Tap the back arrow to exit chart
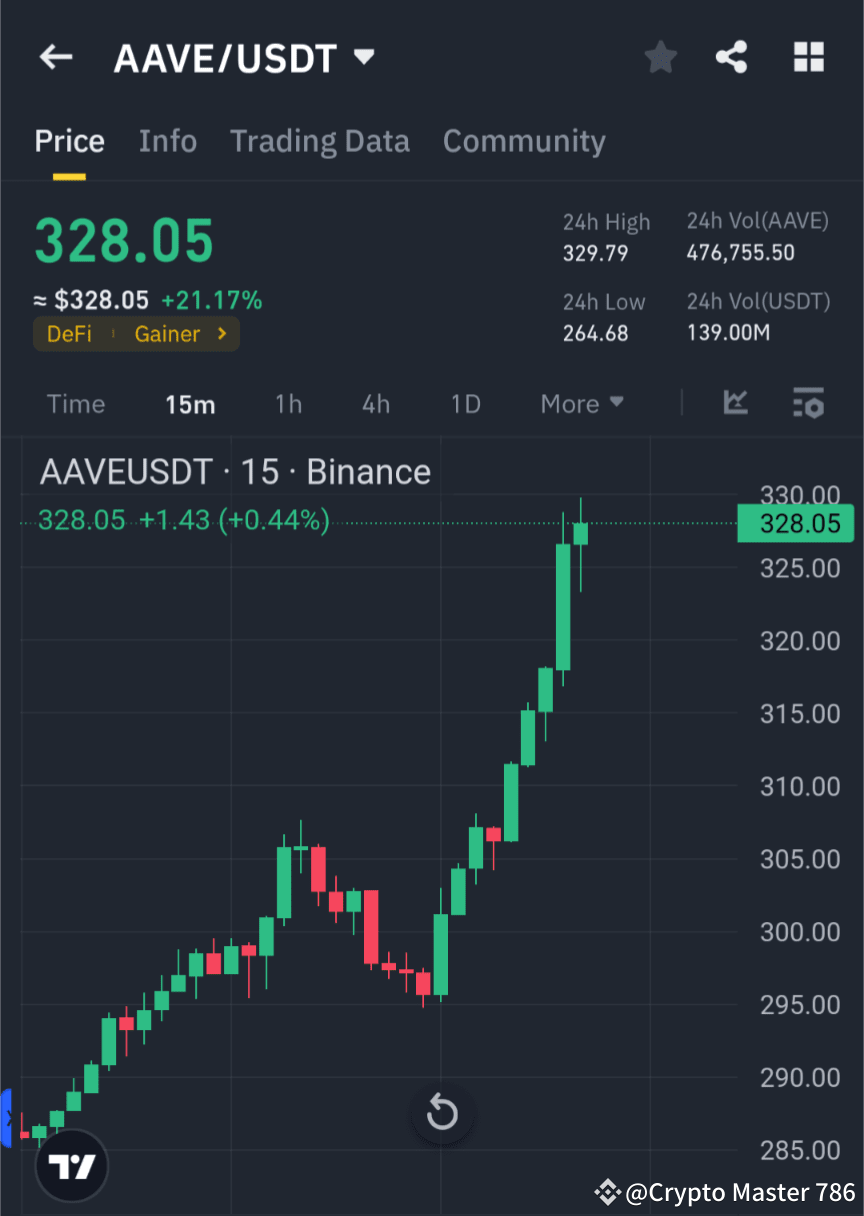The image size is (864, 1216). (55, 57)
